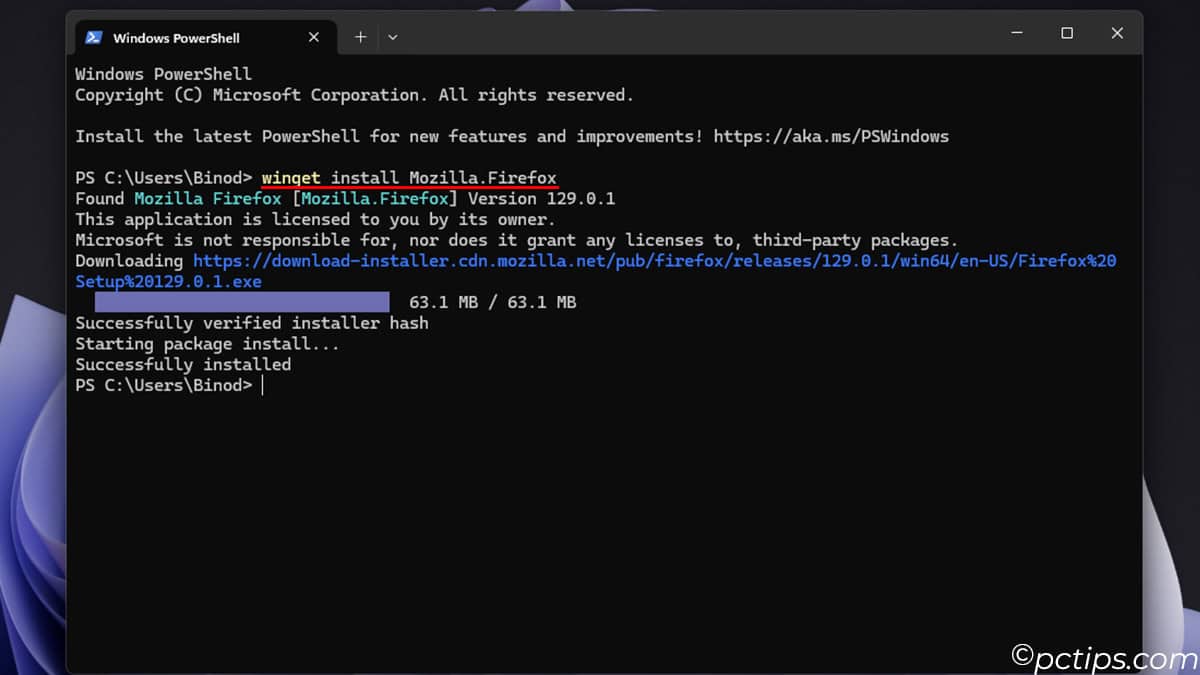This screenshot has height=675, width=1200.
Task: Click the verified installer hash message
Action: coord(252,322)
